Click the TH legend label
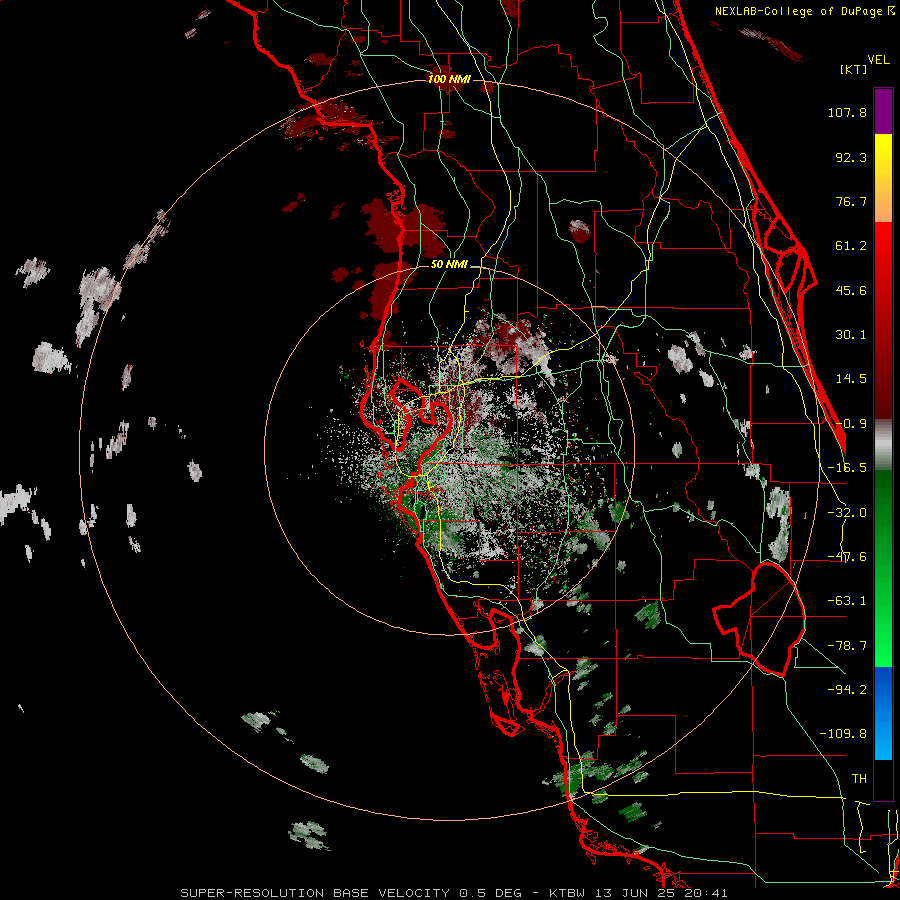This screenshot has width=900, height=900. pos(859,778)
